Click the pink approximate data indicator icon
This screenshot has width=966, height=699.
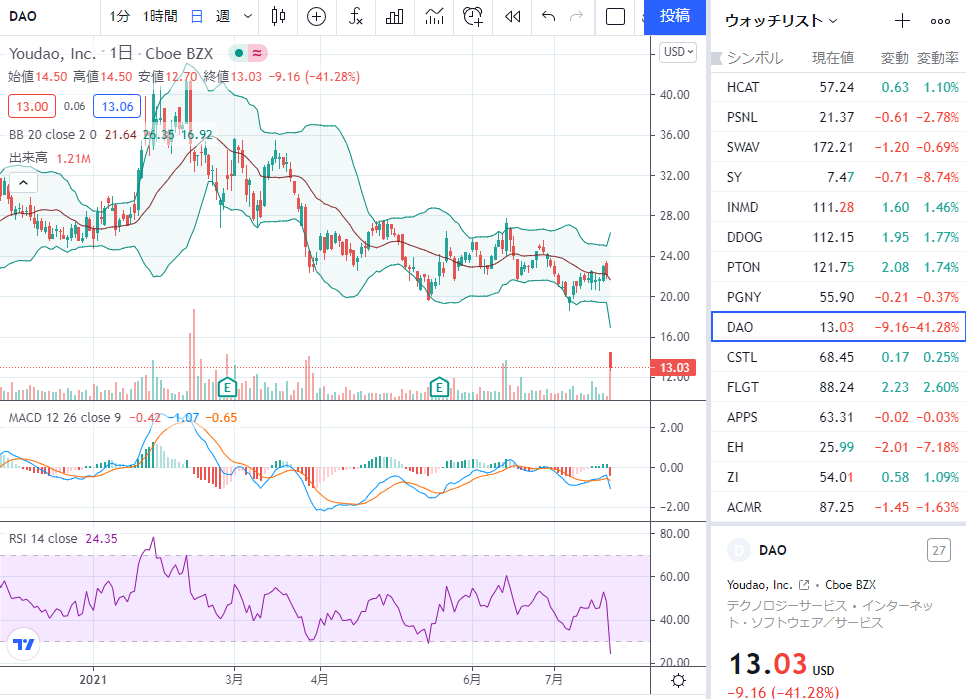click(x=257, y=54)
